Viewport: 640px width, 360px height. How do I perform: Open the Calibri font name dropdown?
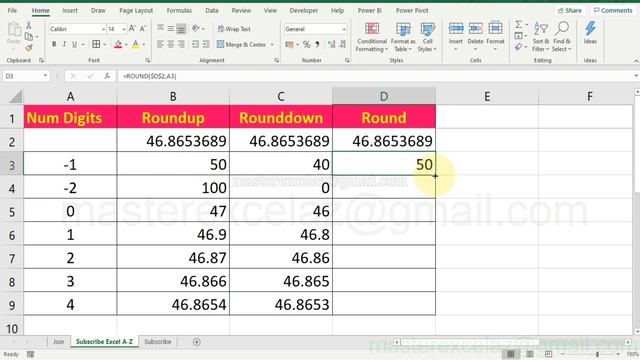point(103,29)
